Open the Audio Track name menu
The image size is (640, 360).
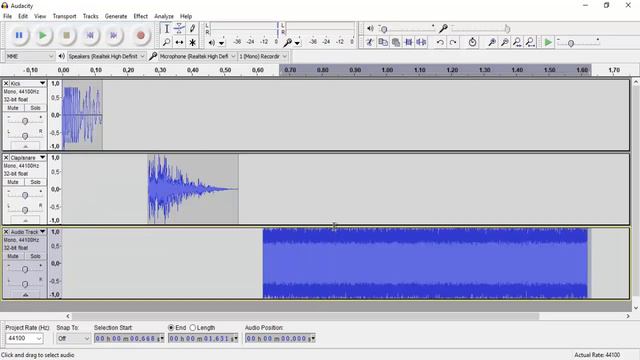[27, 232]
